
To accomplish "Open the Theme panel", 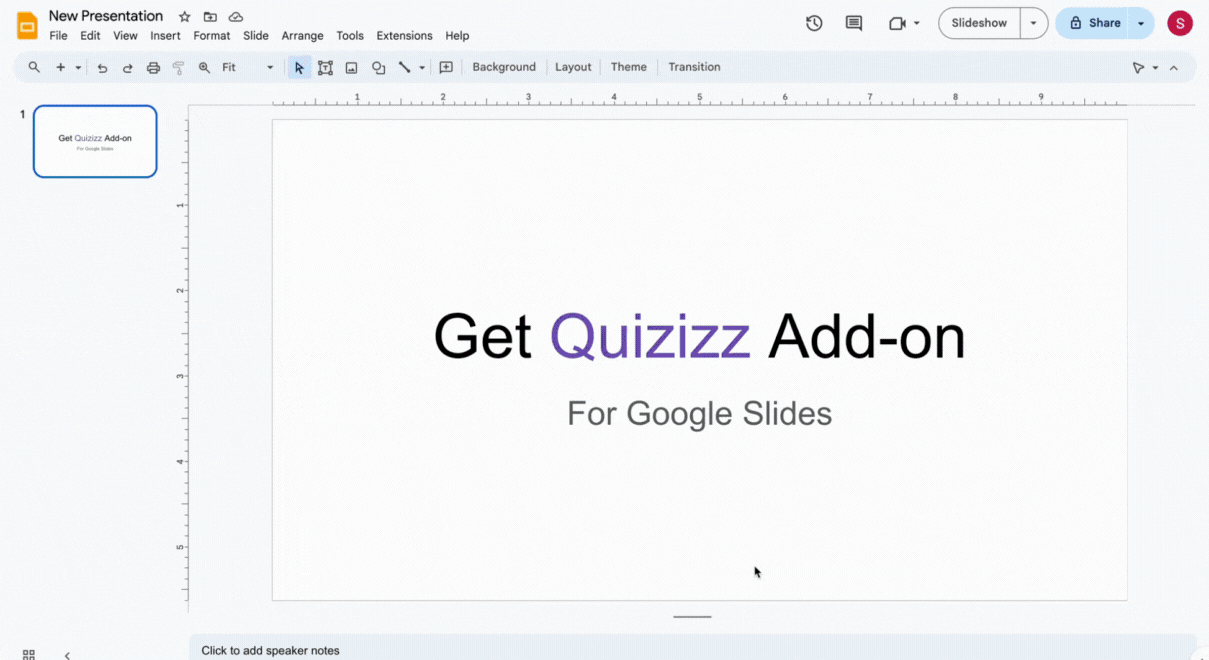I will (x=629, y=67).
